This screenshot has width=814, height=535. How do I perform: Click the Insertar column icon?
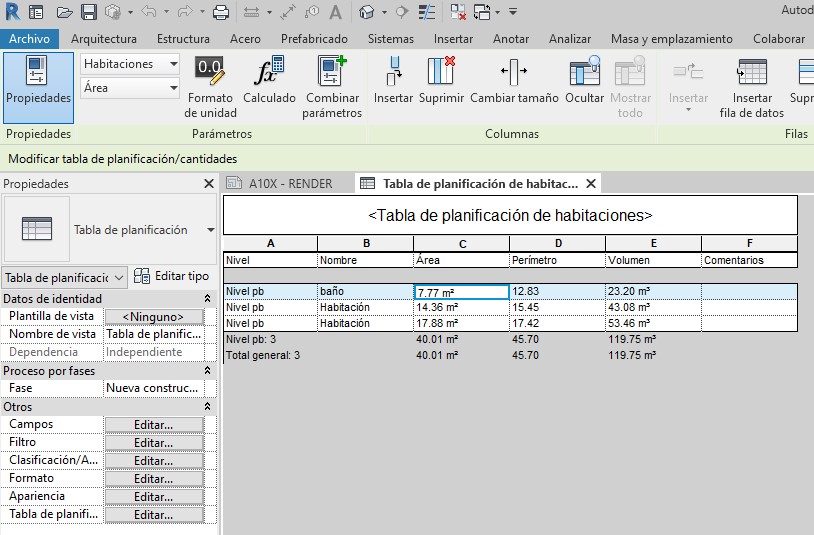[x=393, y=73]
